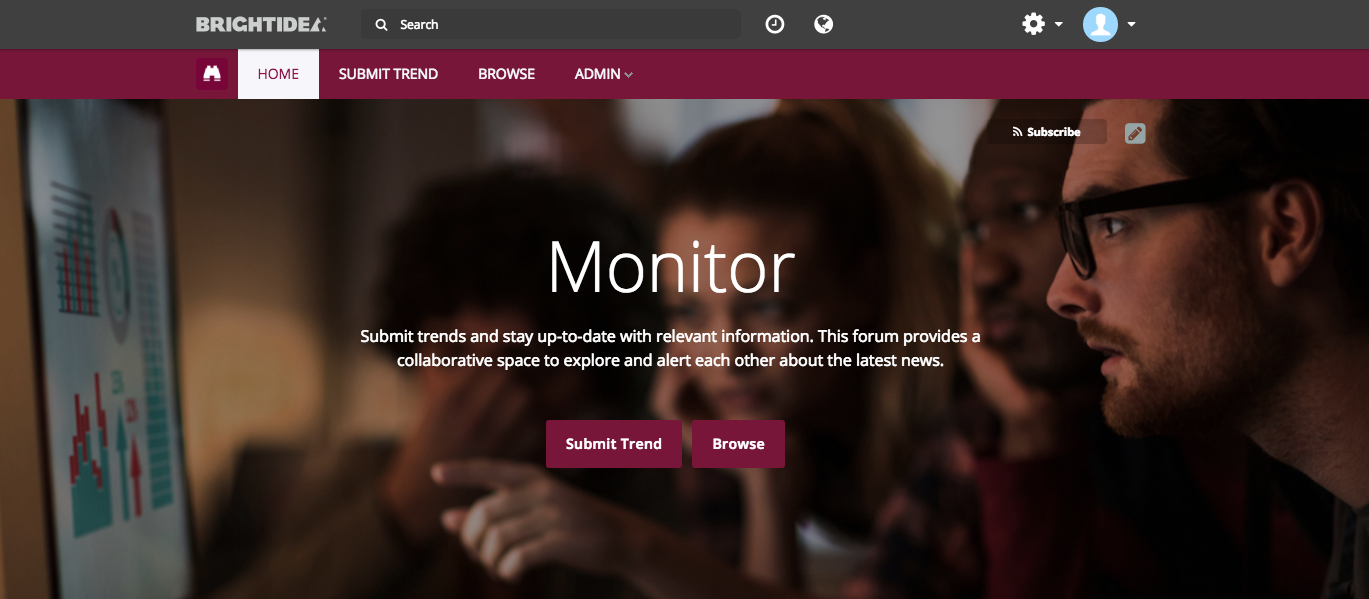Click the search magnifier icon
The image size is (1369, 599).
tap(381, 25)
